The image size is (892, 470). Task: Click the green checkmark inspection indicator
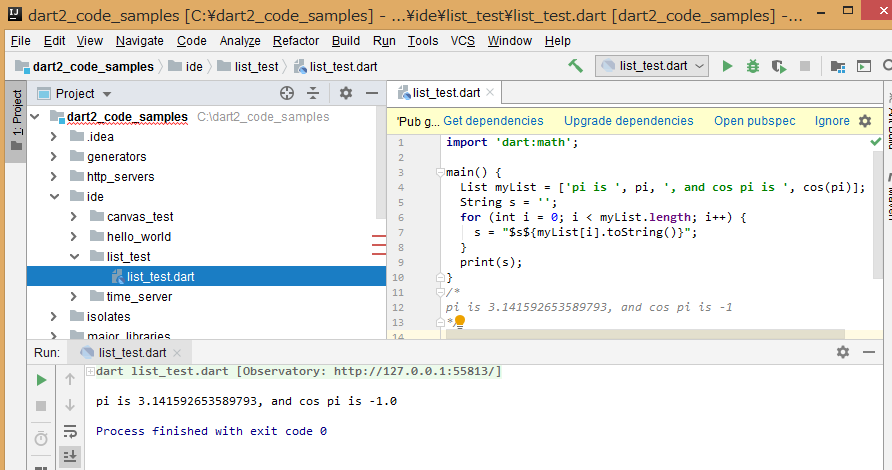[x=876, y=142]
